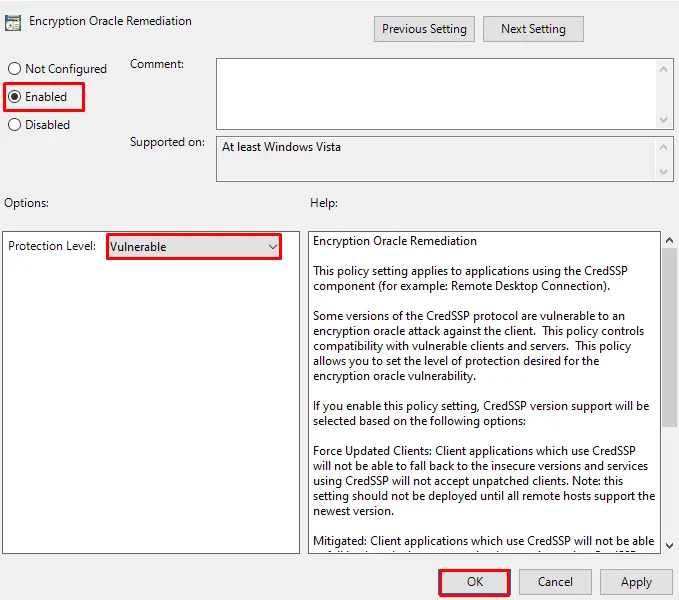Screen dimensions: 679x600
Task: Click the 'Encryption Oracle Remediation' help heading
Action: [394, 241]
